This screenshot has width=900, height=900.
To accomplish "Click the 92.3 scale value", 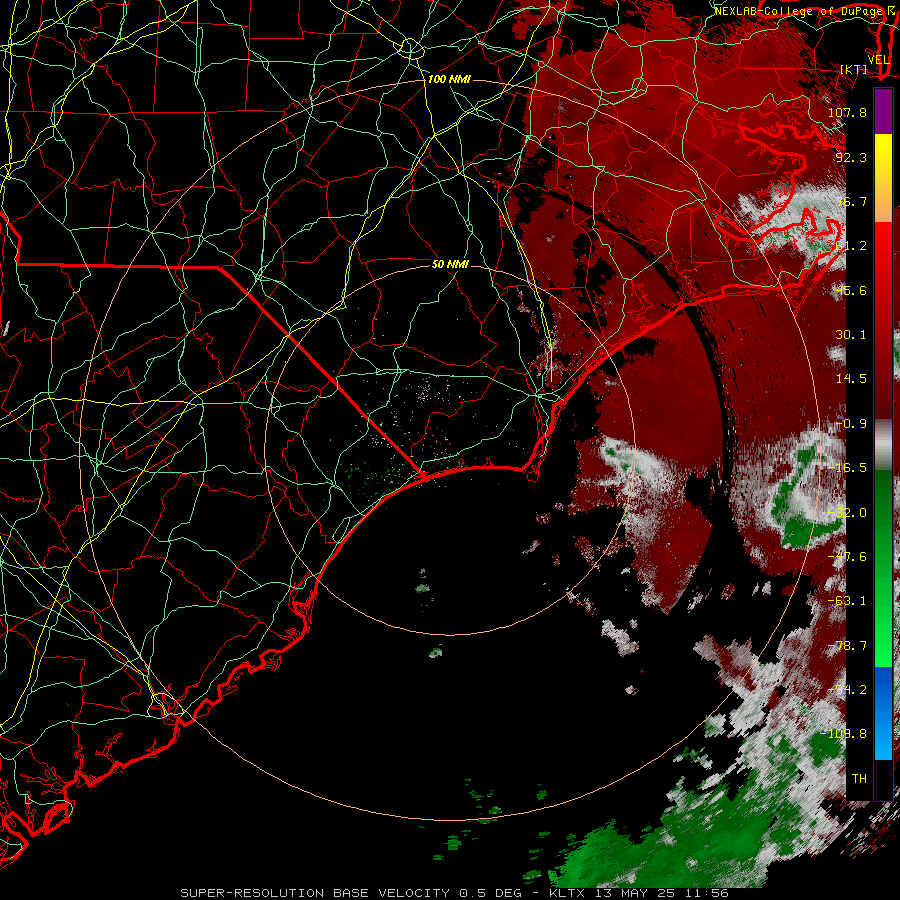I will coord(851,157).
